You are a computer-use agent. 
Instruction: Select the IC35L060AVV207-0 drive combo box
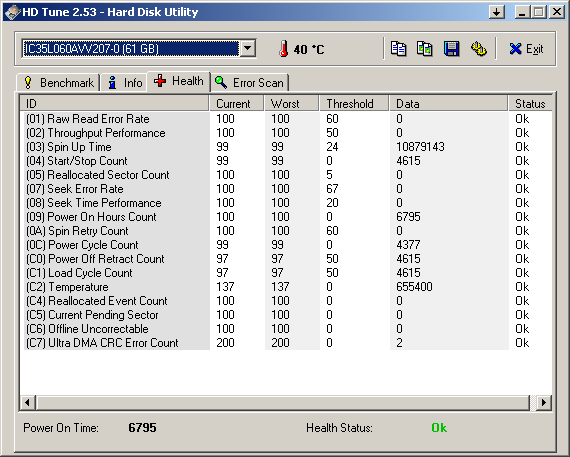(139, 48)
